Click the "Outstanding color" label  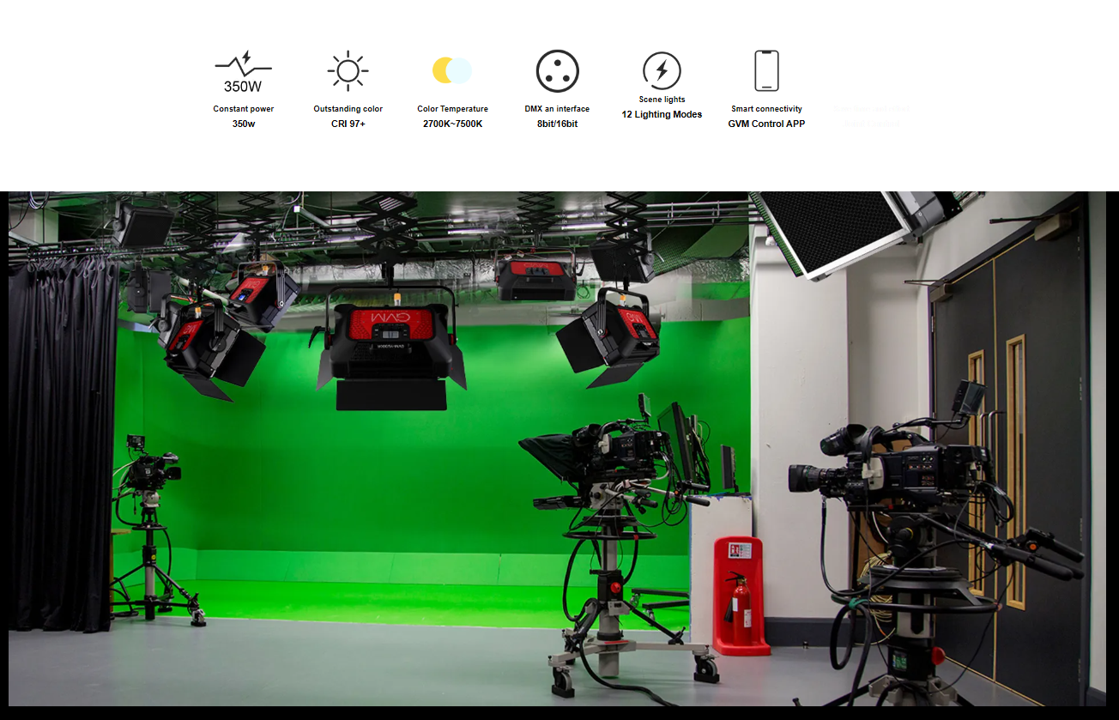[348, 109]
